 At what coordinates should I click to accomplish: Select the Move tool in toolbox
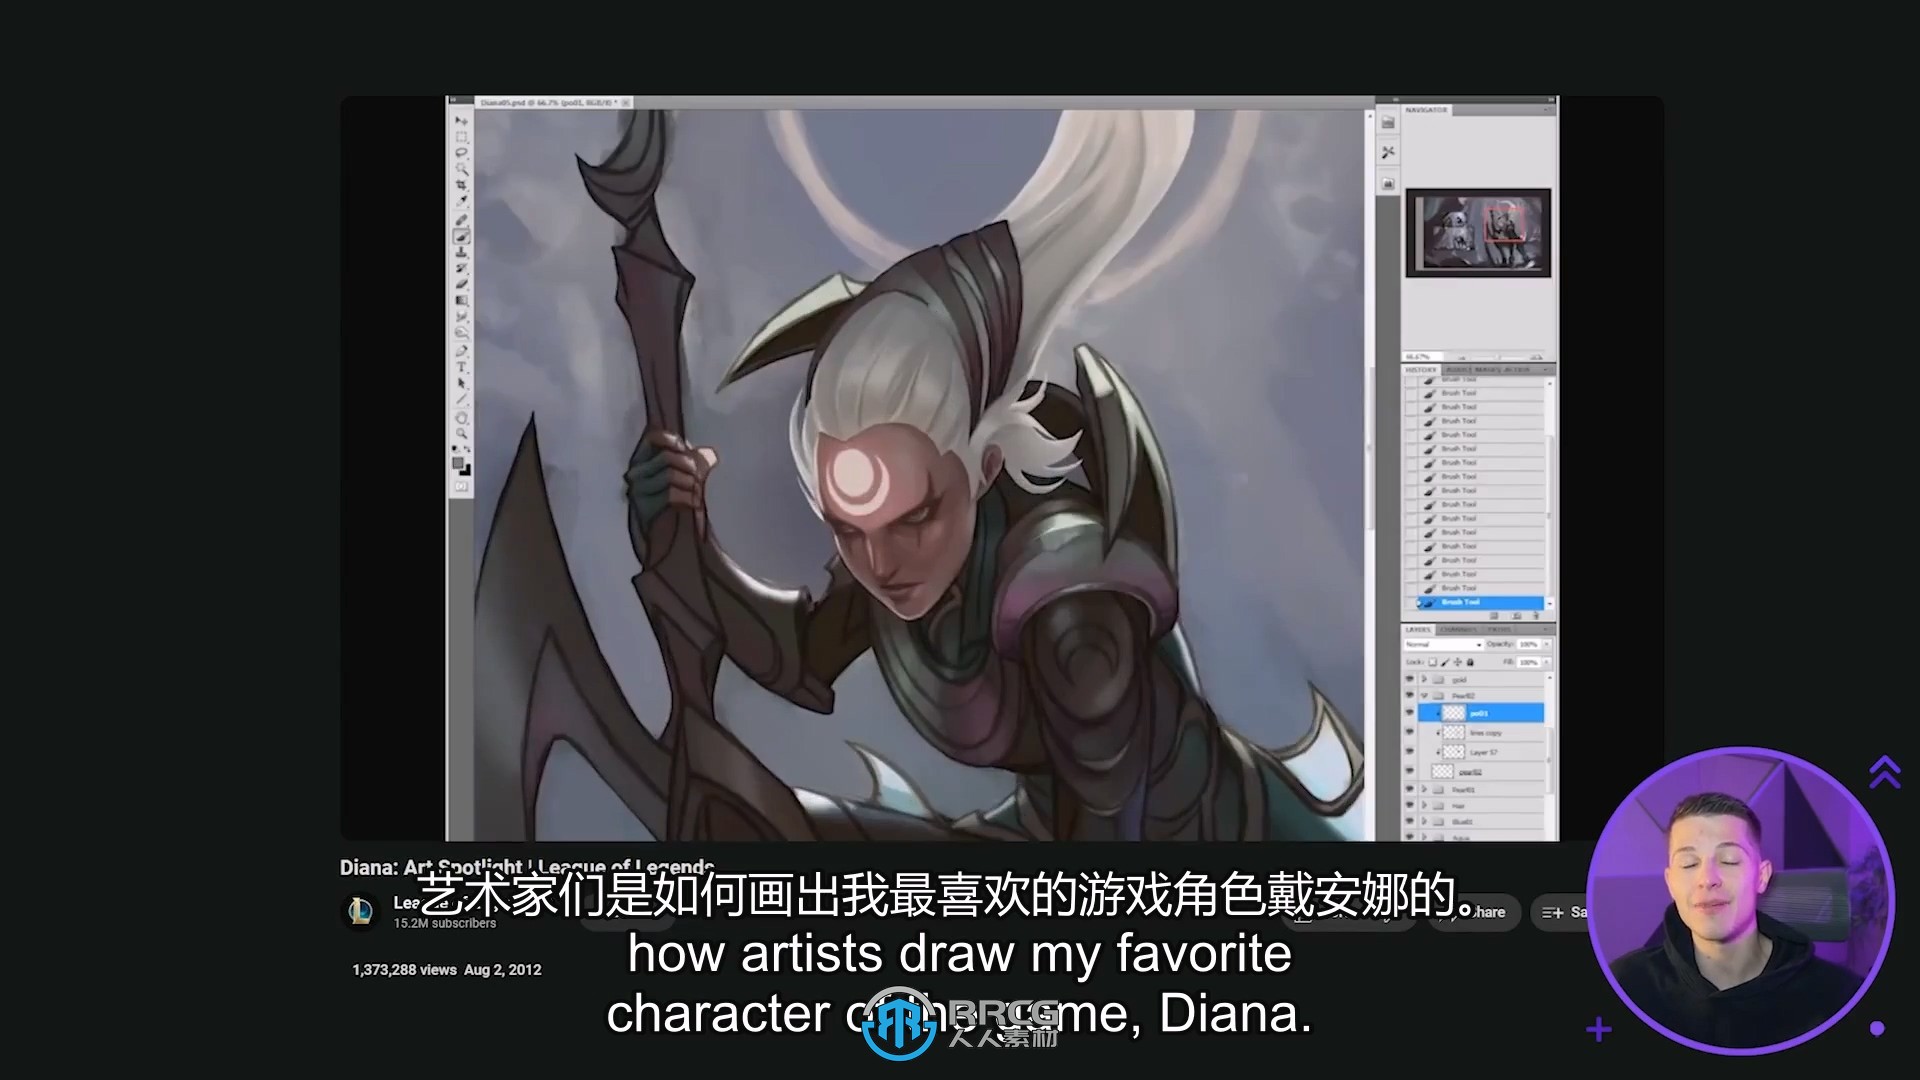[462, 120]
